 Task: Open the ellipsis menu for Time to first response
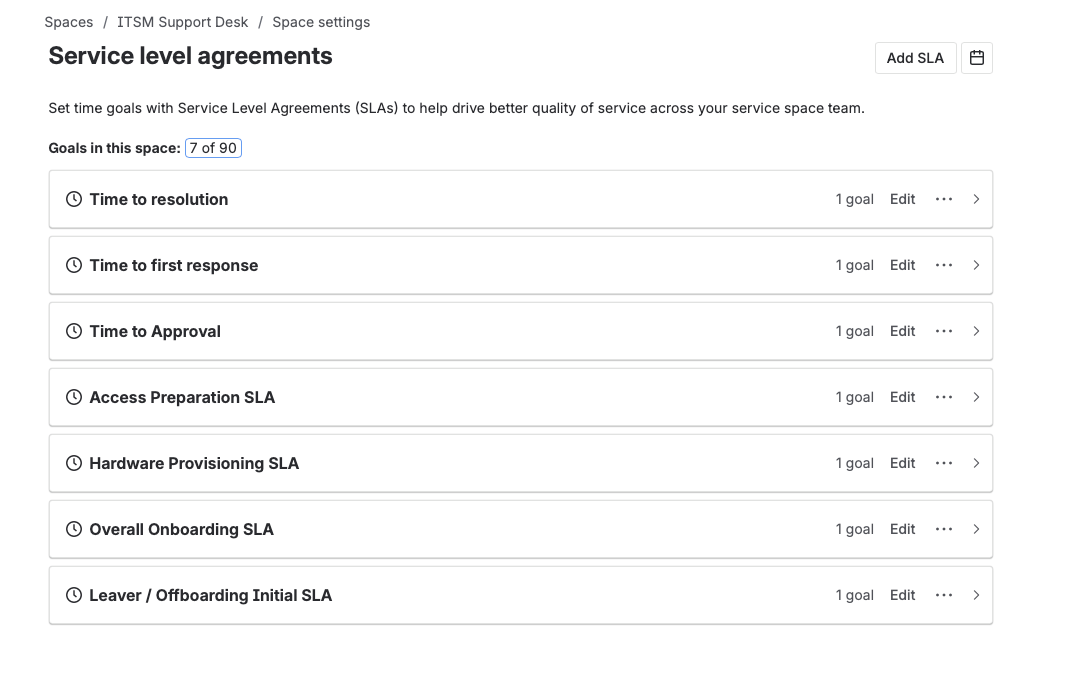944,265
